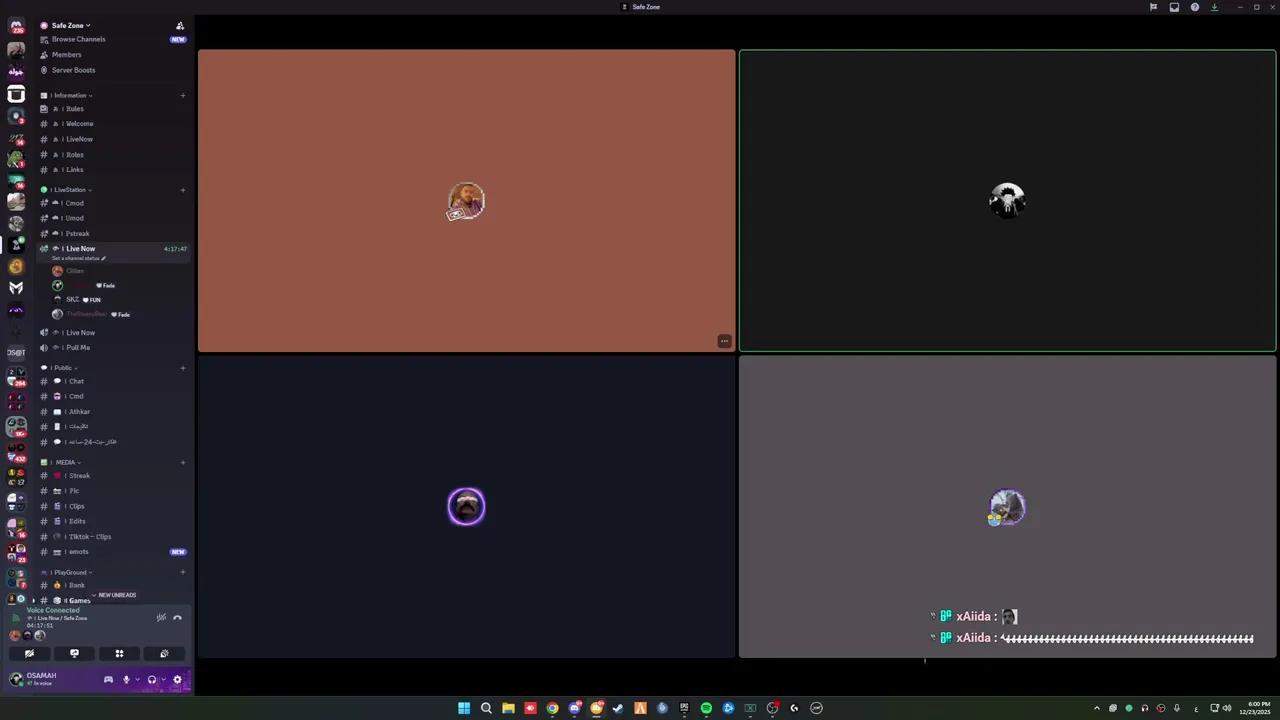The height and width of the screenshot is (720, 1280).
Task: Focus the dark navy tile with the purple-ringed avatar
Action: 466,507
